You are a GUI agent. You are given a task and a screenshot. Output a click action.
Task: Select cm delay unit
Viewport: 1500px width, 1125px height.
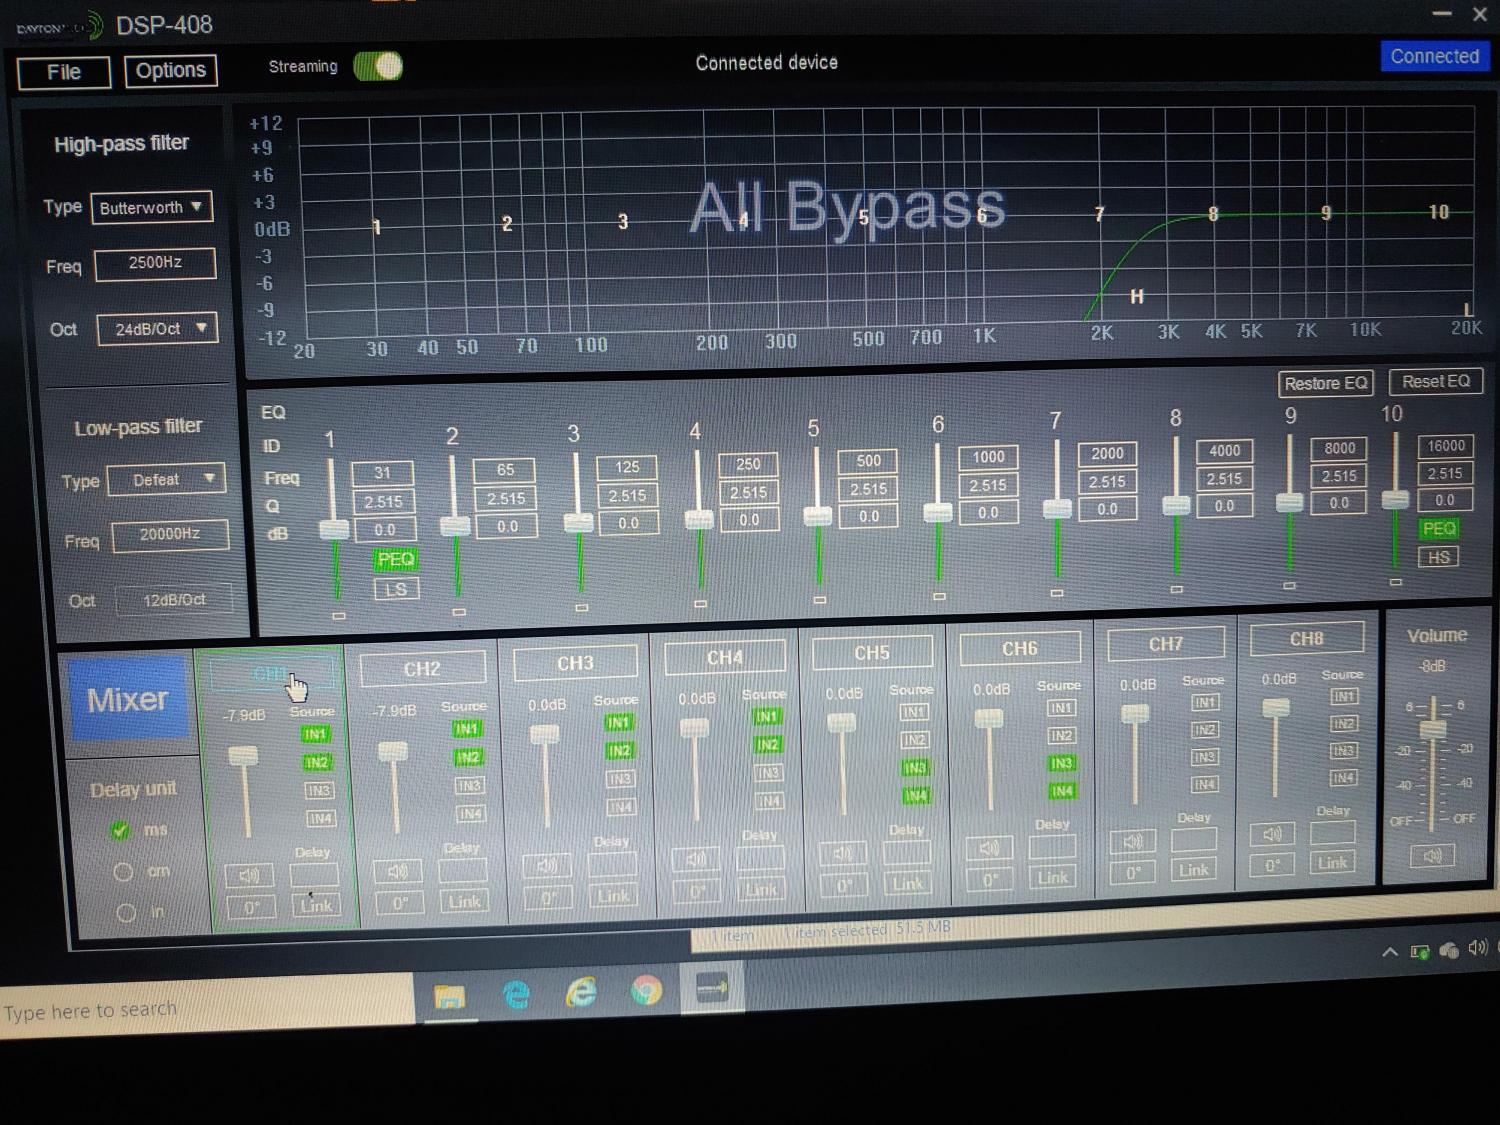tap(123, 872)
